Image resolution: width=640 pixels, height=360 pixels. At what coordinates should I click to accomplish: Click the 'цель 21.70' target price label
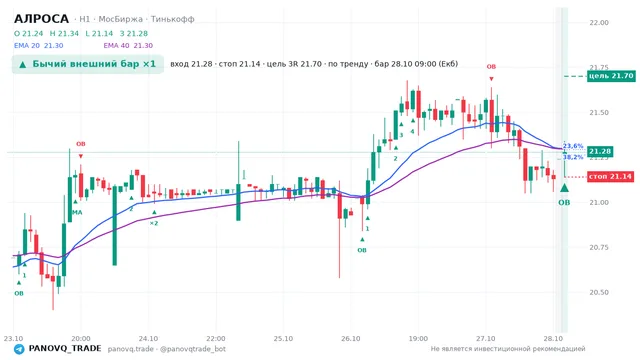(x=611, y=76)
